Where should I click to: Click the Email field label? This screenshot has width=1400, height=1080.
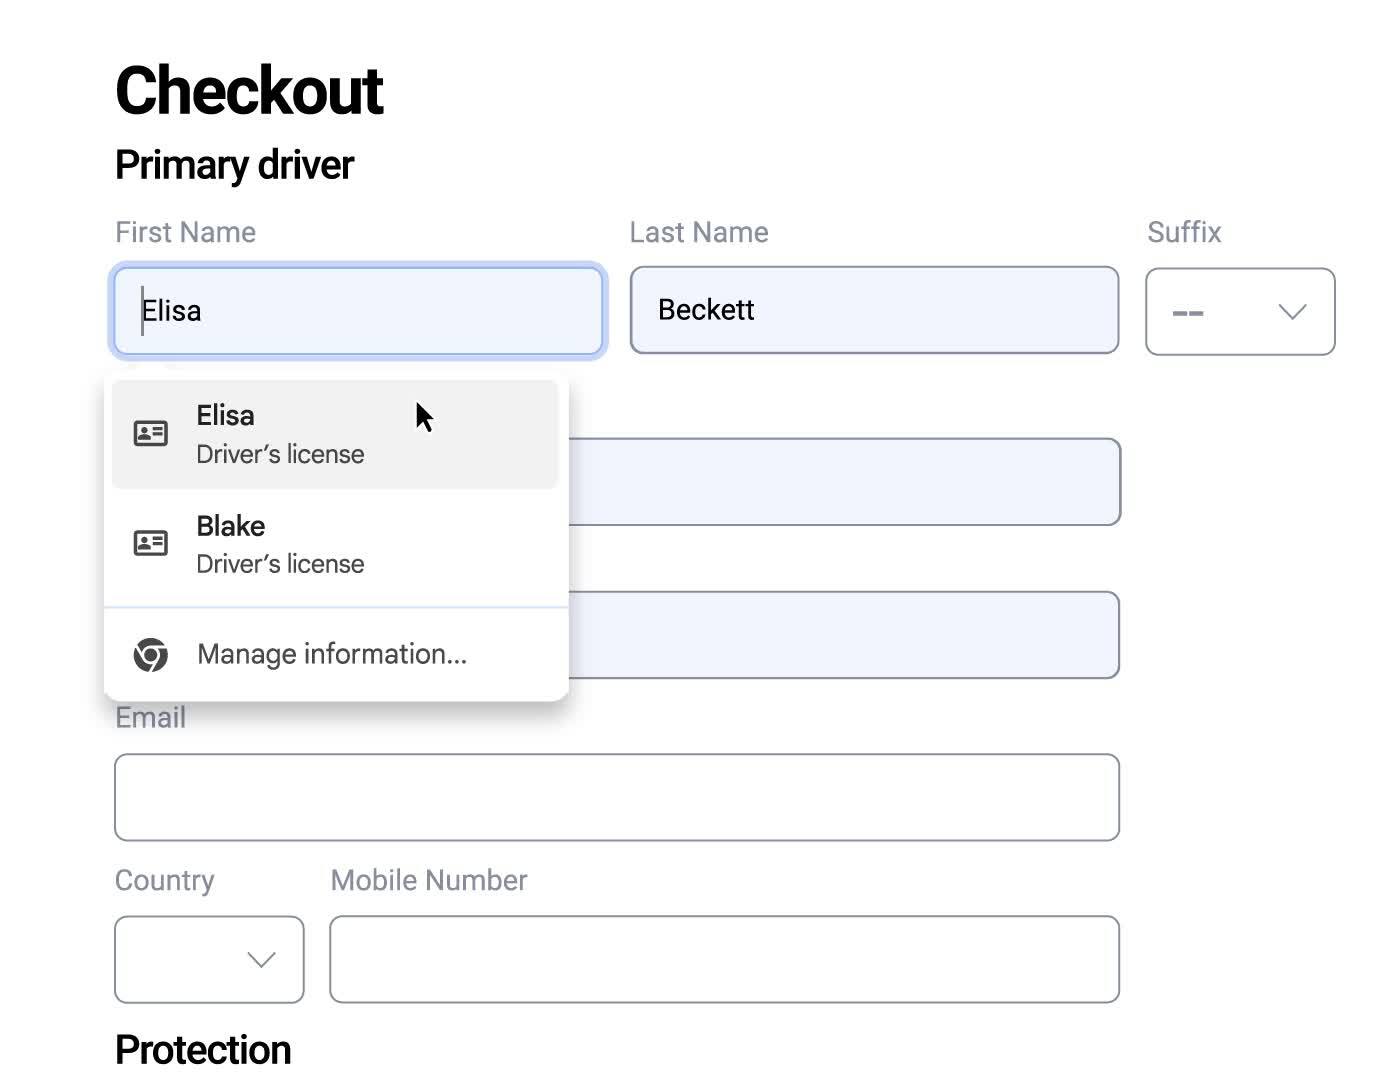point(150,717)
